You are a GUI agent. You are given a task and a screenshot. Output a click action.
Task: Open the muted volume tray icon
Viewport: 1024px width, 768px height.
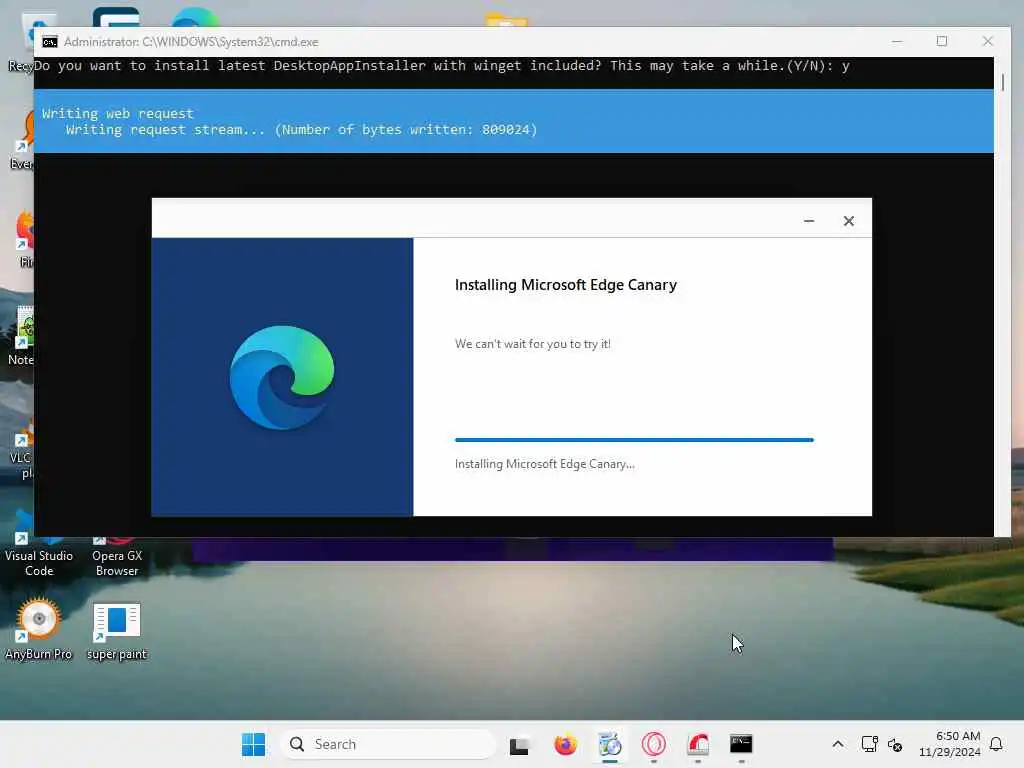click(x=895, y=744)
